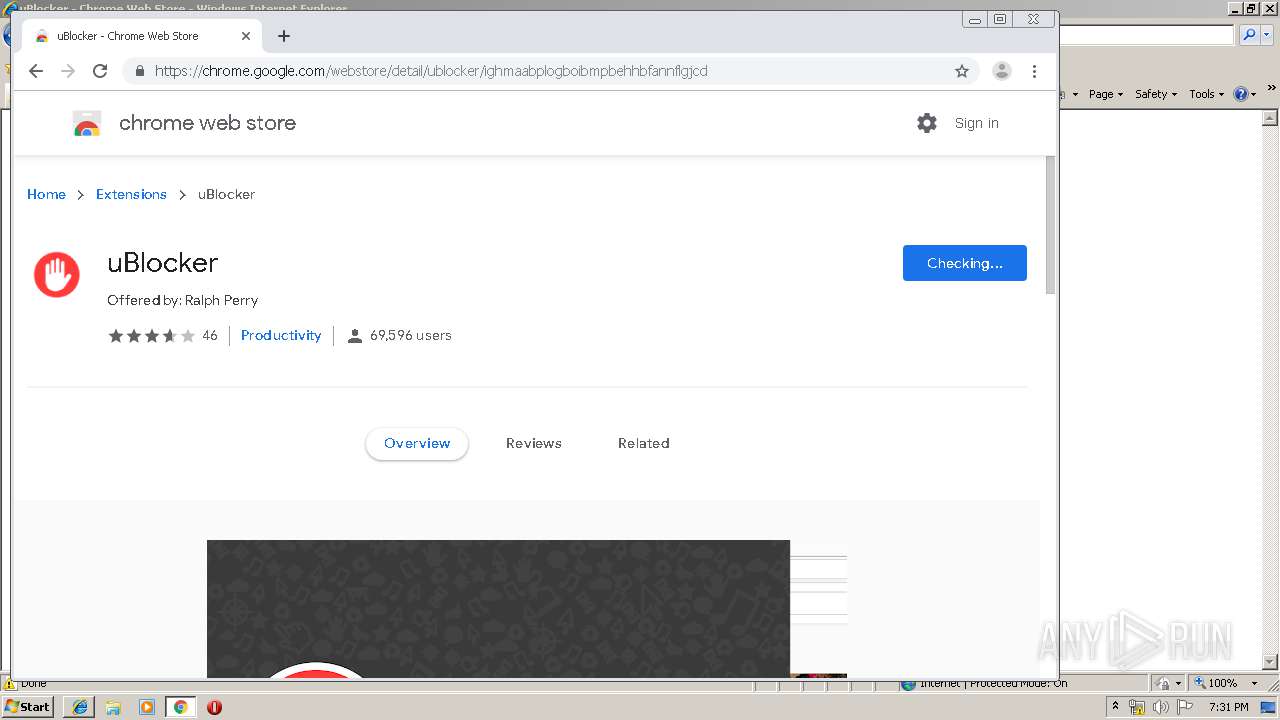Go to the Home breadcrumb
This screenshot has width=1280, height=720.
point(46,194)
